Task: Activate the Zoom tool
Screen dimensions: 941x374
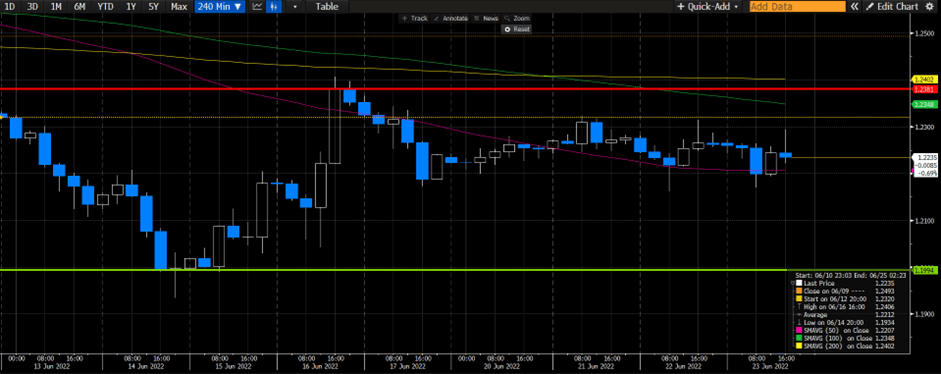Action: click(x=517, y=18)
